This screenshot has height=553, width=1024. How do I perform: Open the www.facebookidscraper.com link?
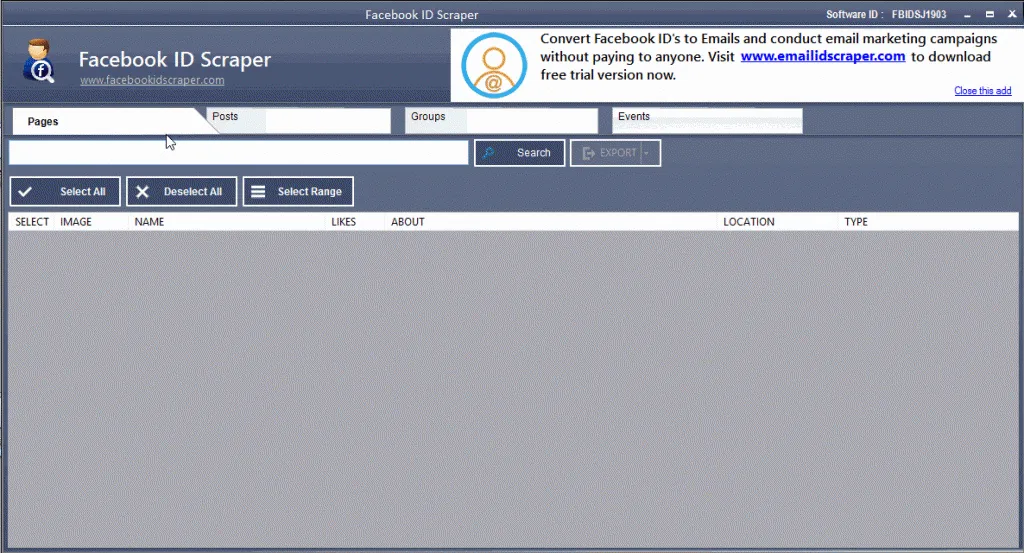click(x=152, y=80)
